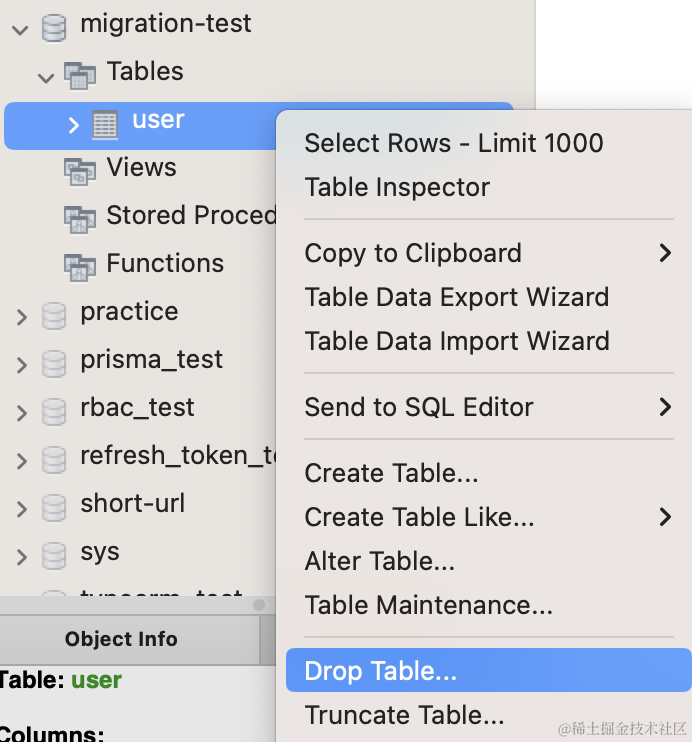This screenshot has width=692, height=742.
Task: Click the user table icon
Action: [105, 124]
